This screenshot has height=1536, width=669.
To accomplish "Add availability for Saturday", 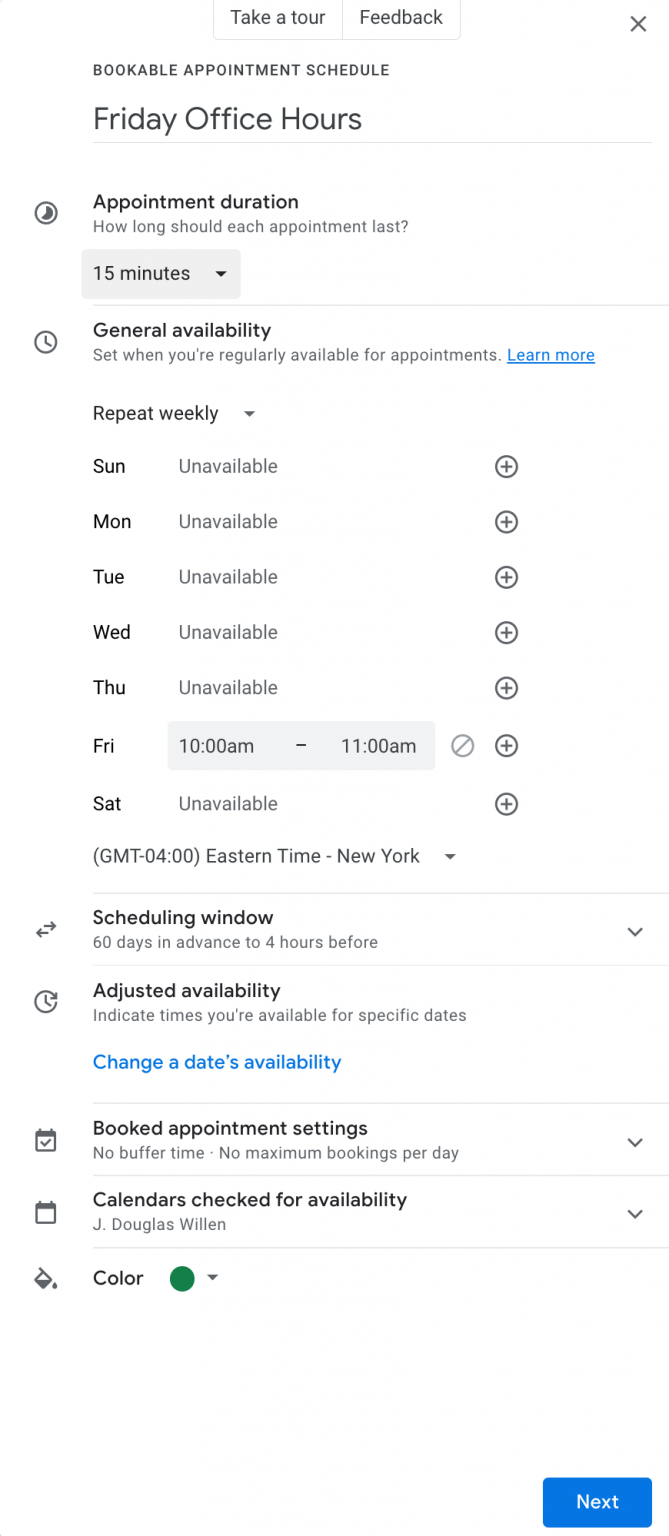I will pos(506,803).
